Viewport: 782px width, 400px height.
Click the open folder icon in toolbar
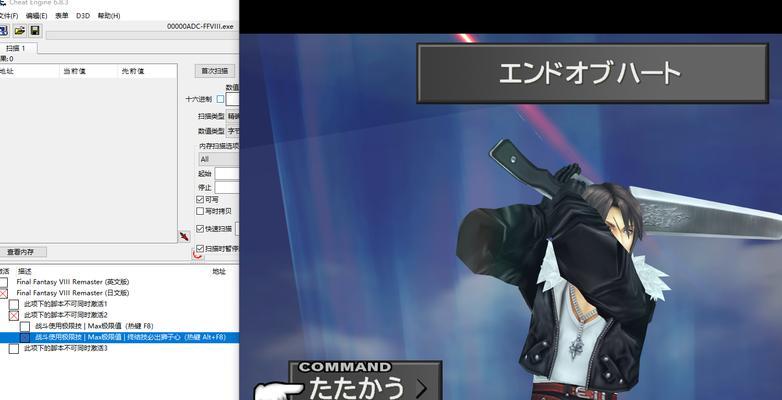(x=19, y=31)
